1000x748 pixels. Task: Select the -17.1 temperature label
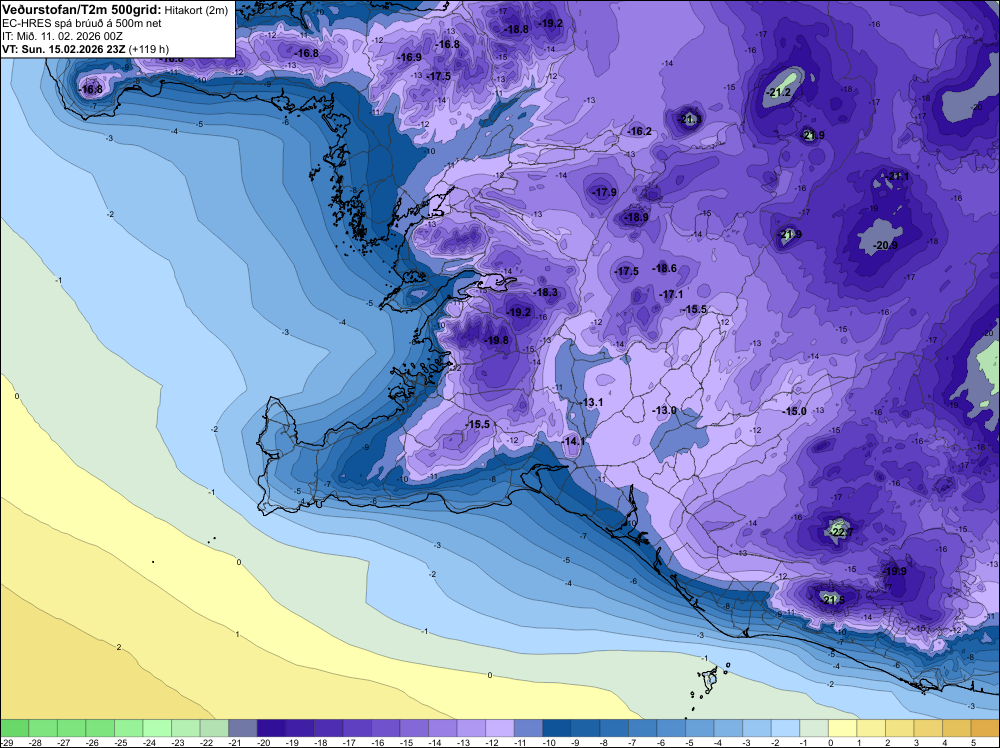[x=671, y=294]
